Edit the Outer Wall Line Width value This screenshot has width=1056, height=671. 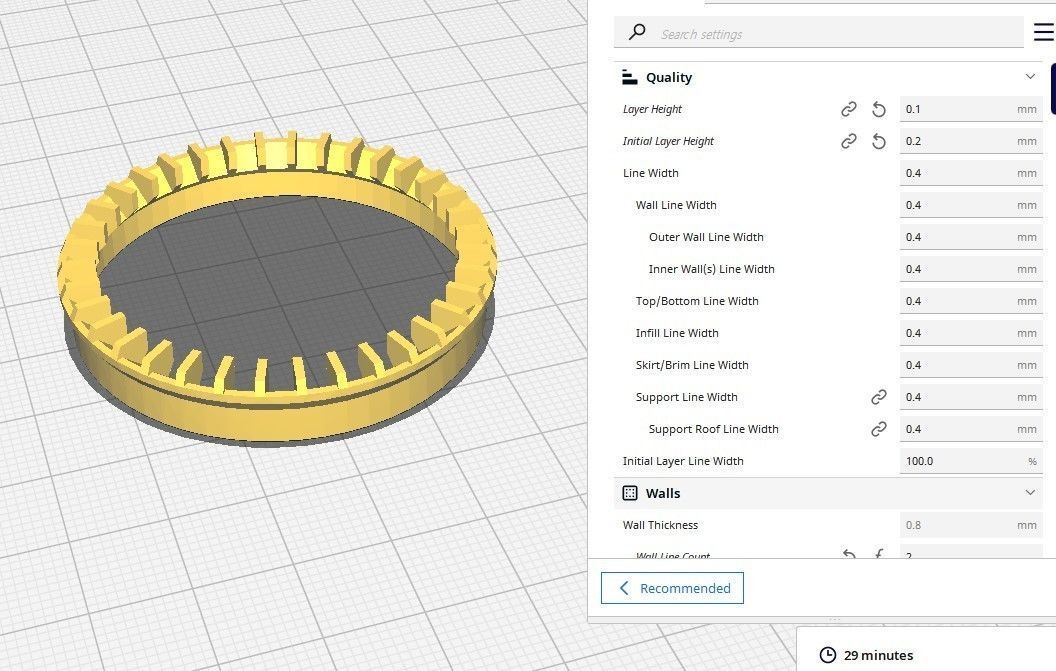tap(971, 237)
